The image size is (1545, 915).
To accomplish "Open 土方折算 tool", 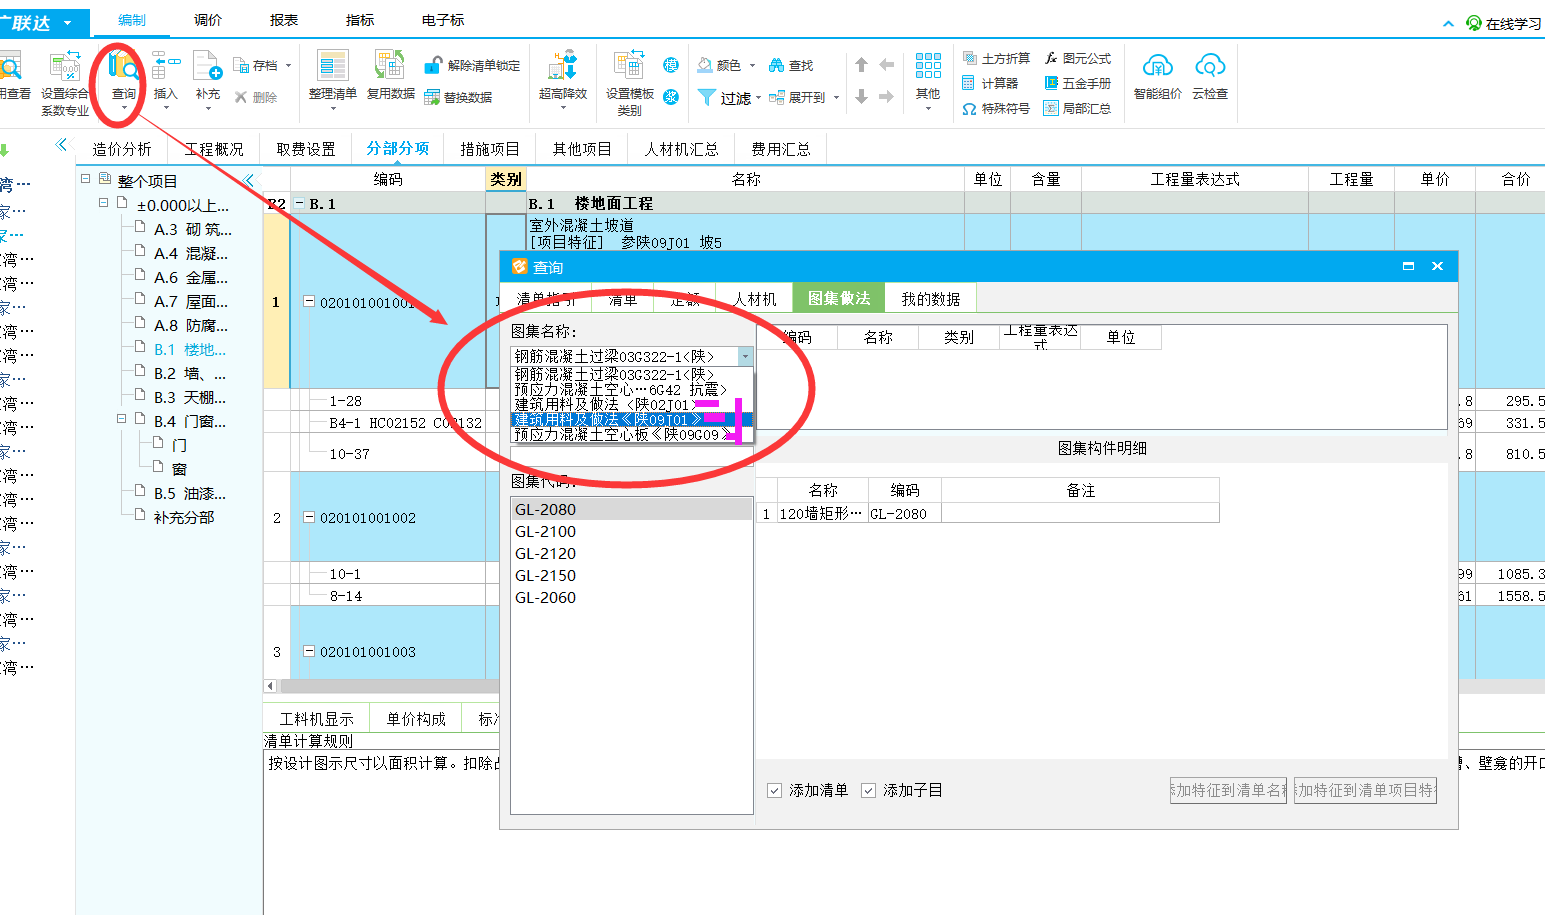I will (x=996, y=58).
